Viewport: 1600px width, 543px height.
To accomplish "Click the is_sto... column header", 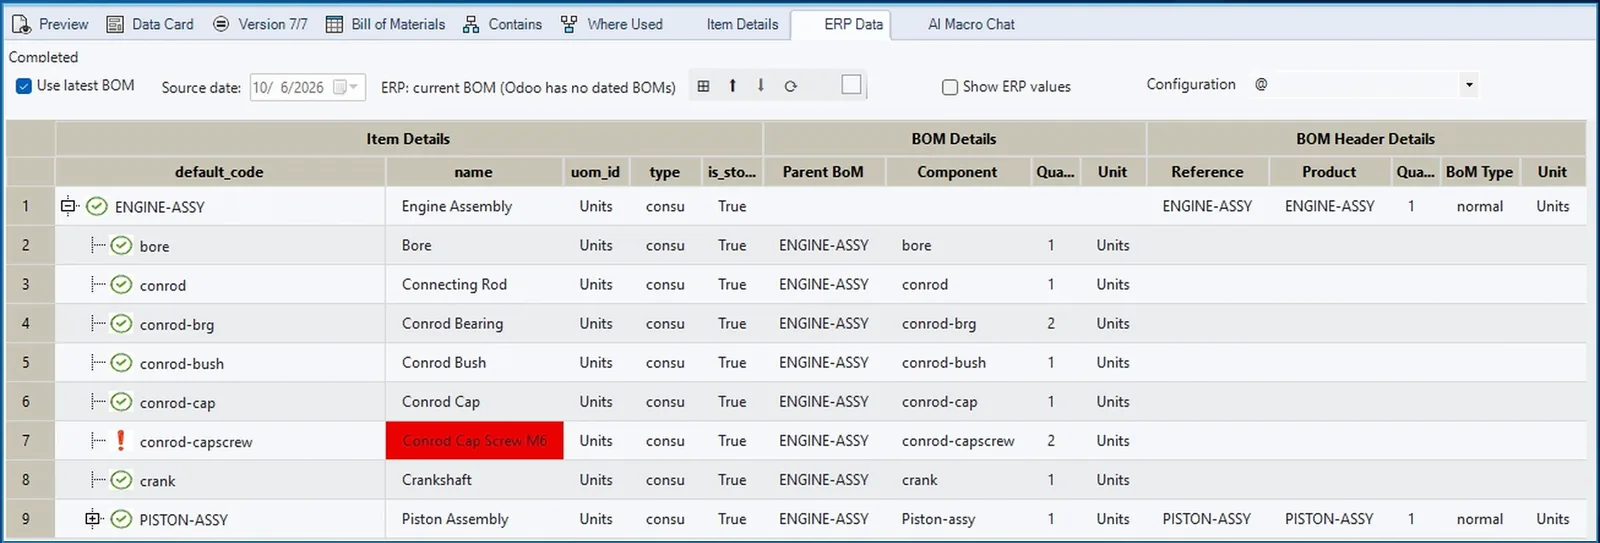I will click(731, 172).
